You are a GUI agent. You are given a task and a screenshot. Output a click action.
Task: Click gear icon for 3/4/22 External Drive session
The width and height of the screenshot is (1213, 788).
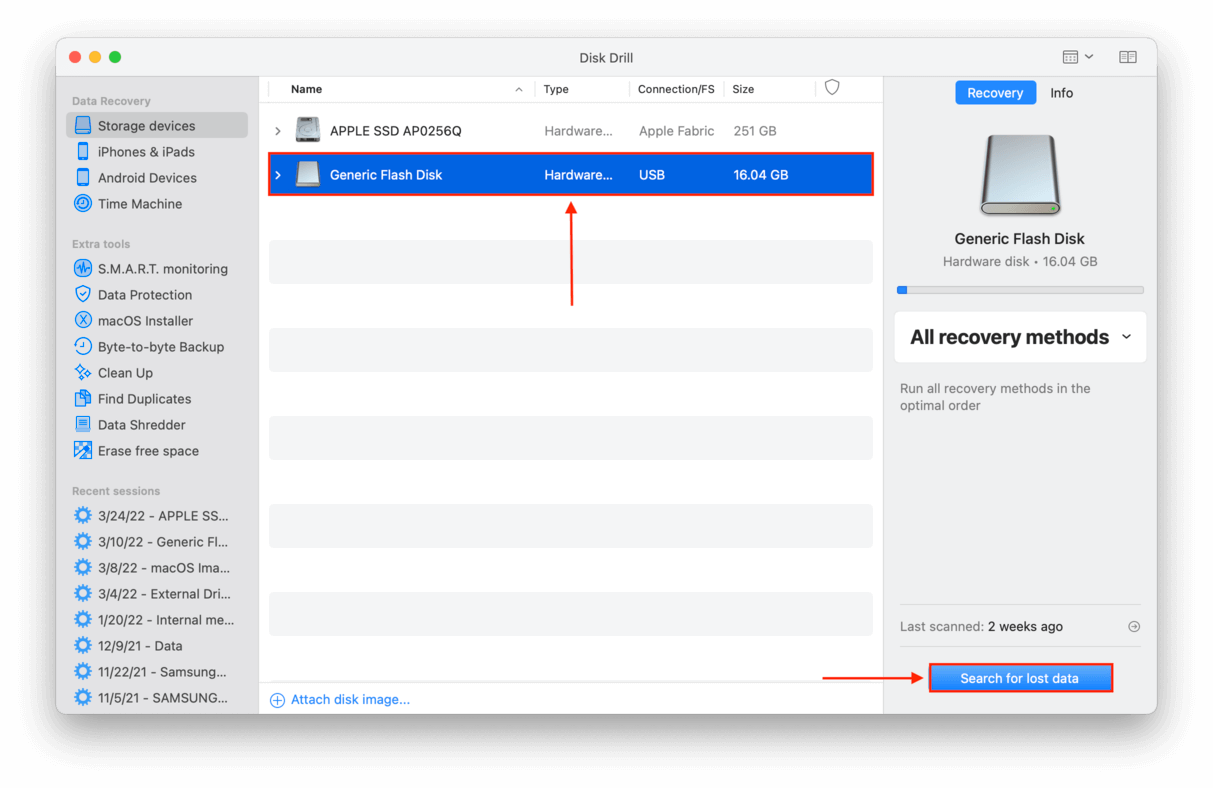pyautogui.click(x=83, y=594)
